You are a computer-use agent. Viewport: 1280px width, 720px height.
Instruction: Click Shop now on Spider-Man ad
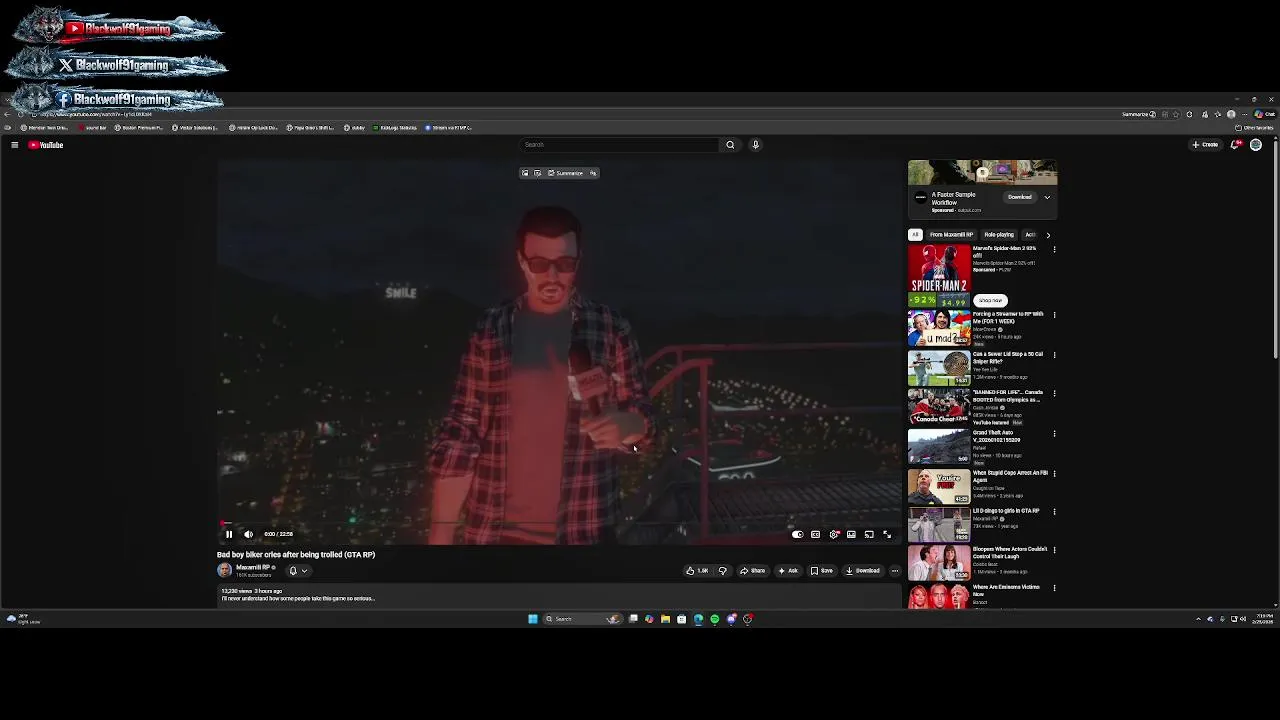[990, 300]
